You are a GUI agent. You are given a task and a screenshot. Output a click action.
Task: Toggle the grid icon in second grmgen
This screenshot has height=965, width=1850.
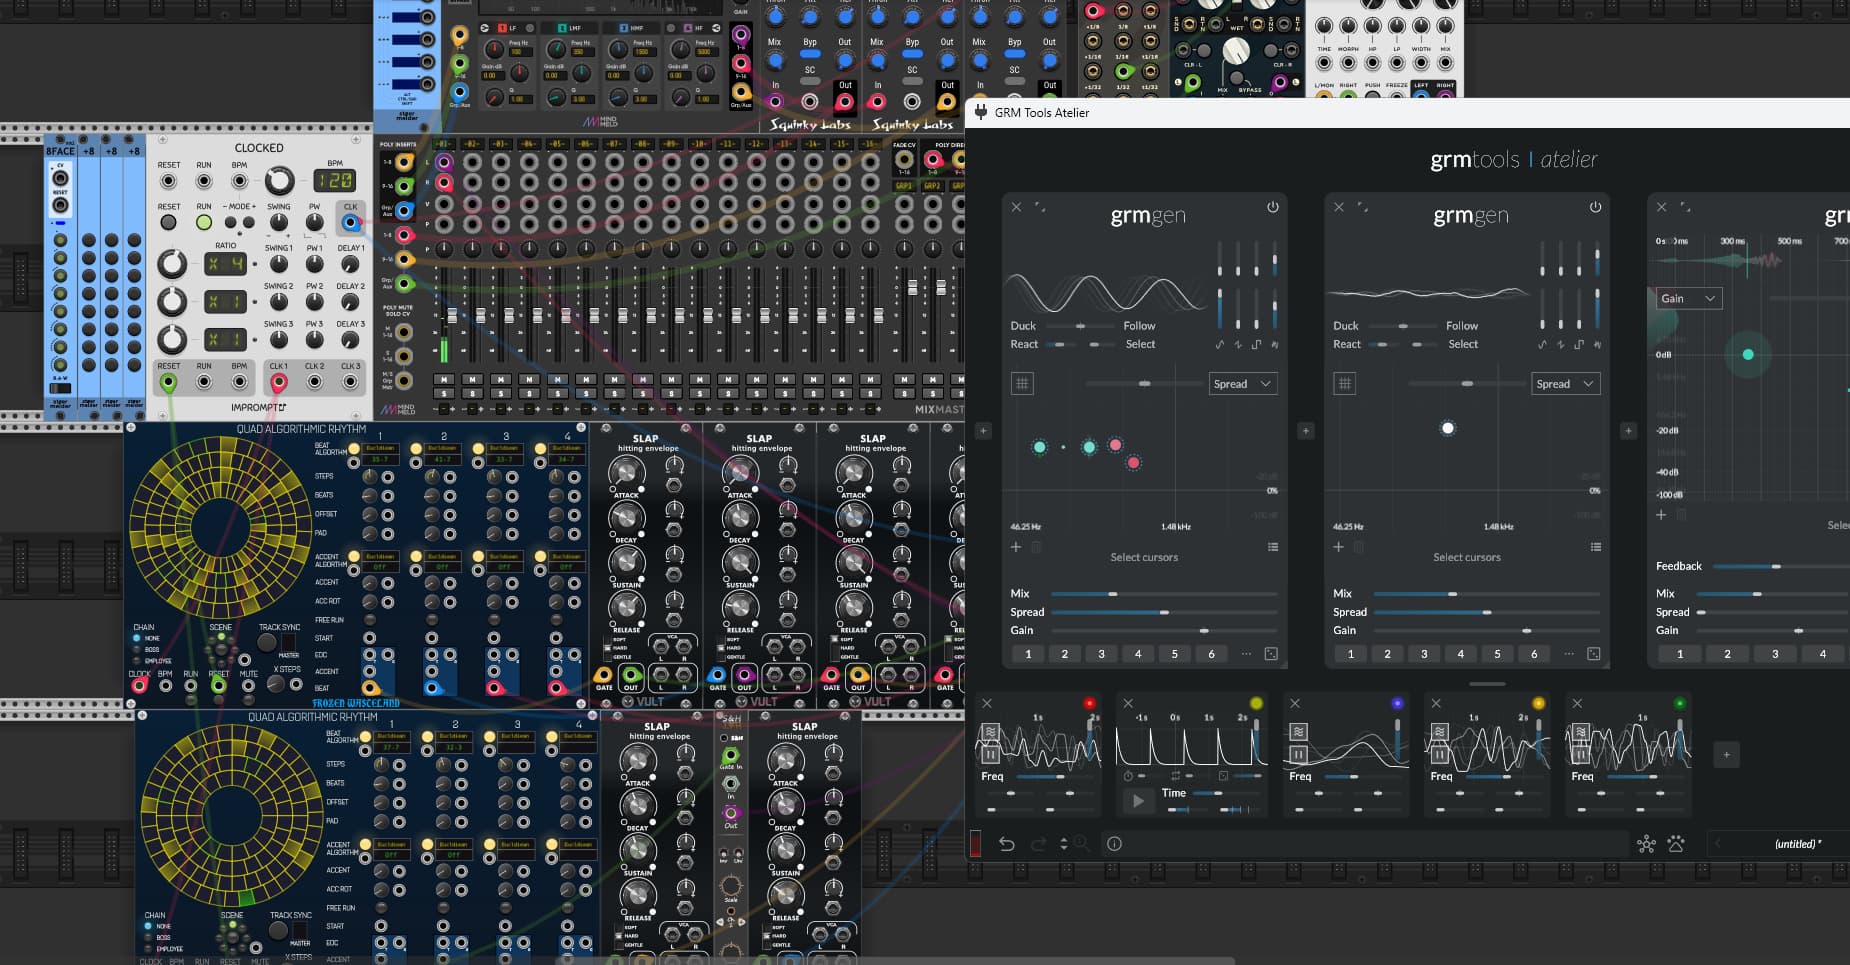tap(1344, 383)
